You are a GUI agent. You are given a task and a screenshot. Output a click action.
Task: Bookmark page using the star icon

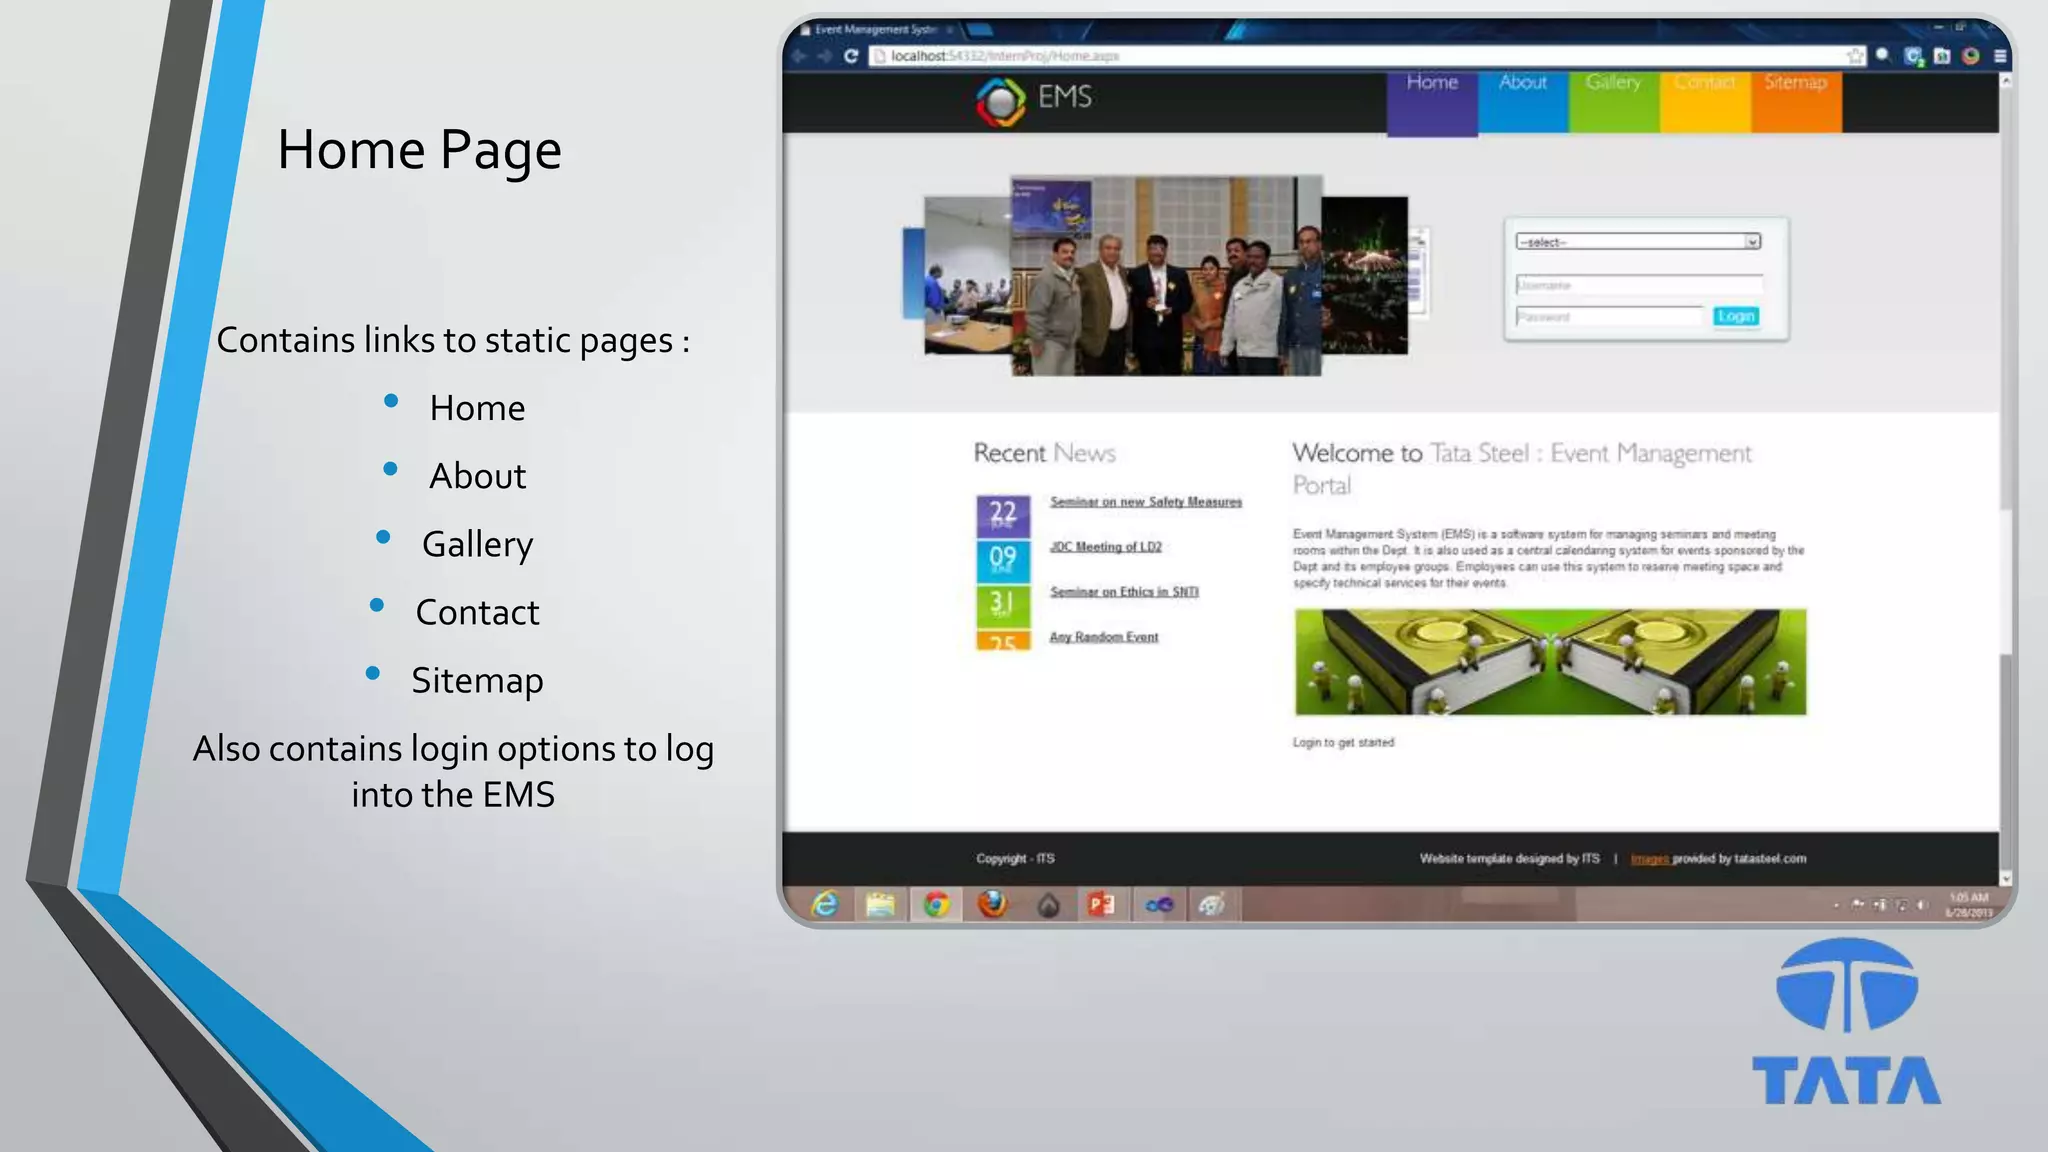tap(1856, 56)
